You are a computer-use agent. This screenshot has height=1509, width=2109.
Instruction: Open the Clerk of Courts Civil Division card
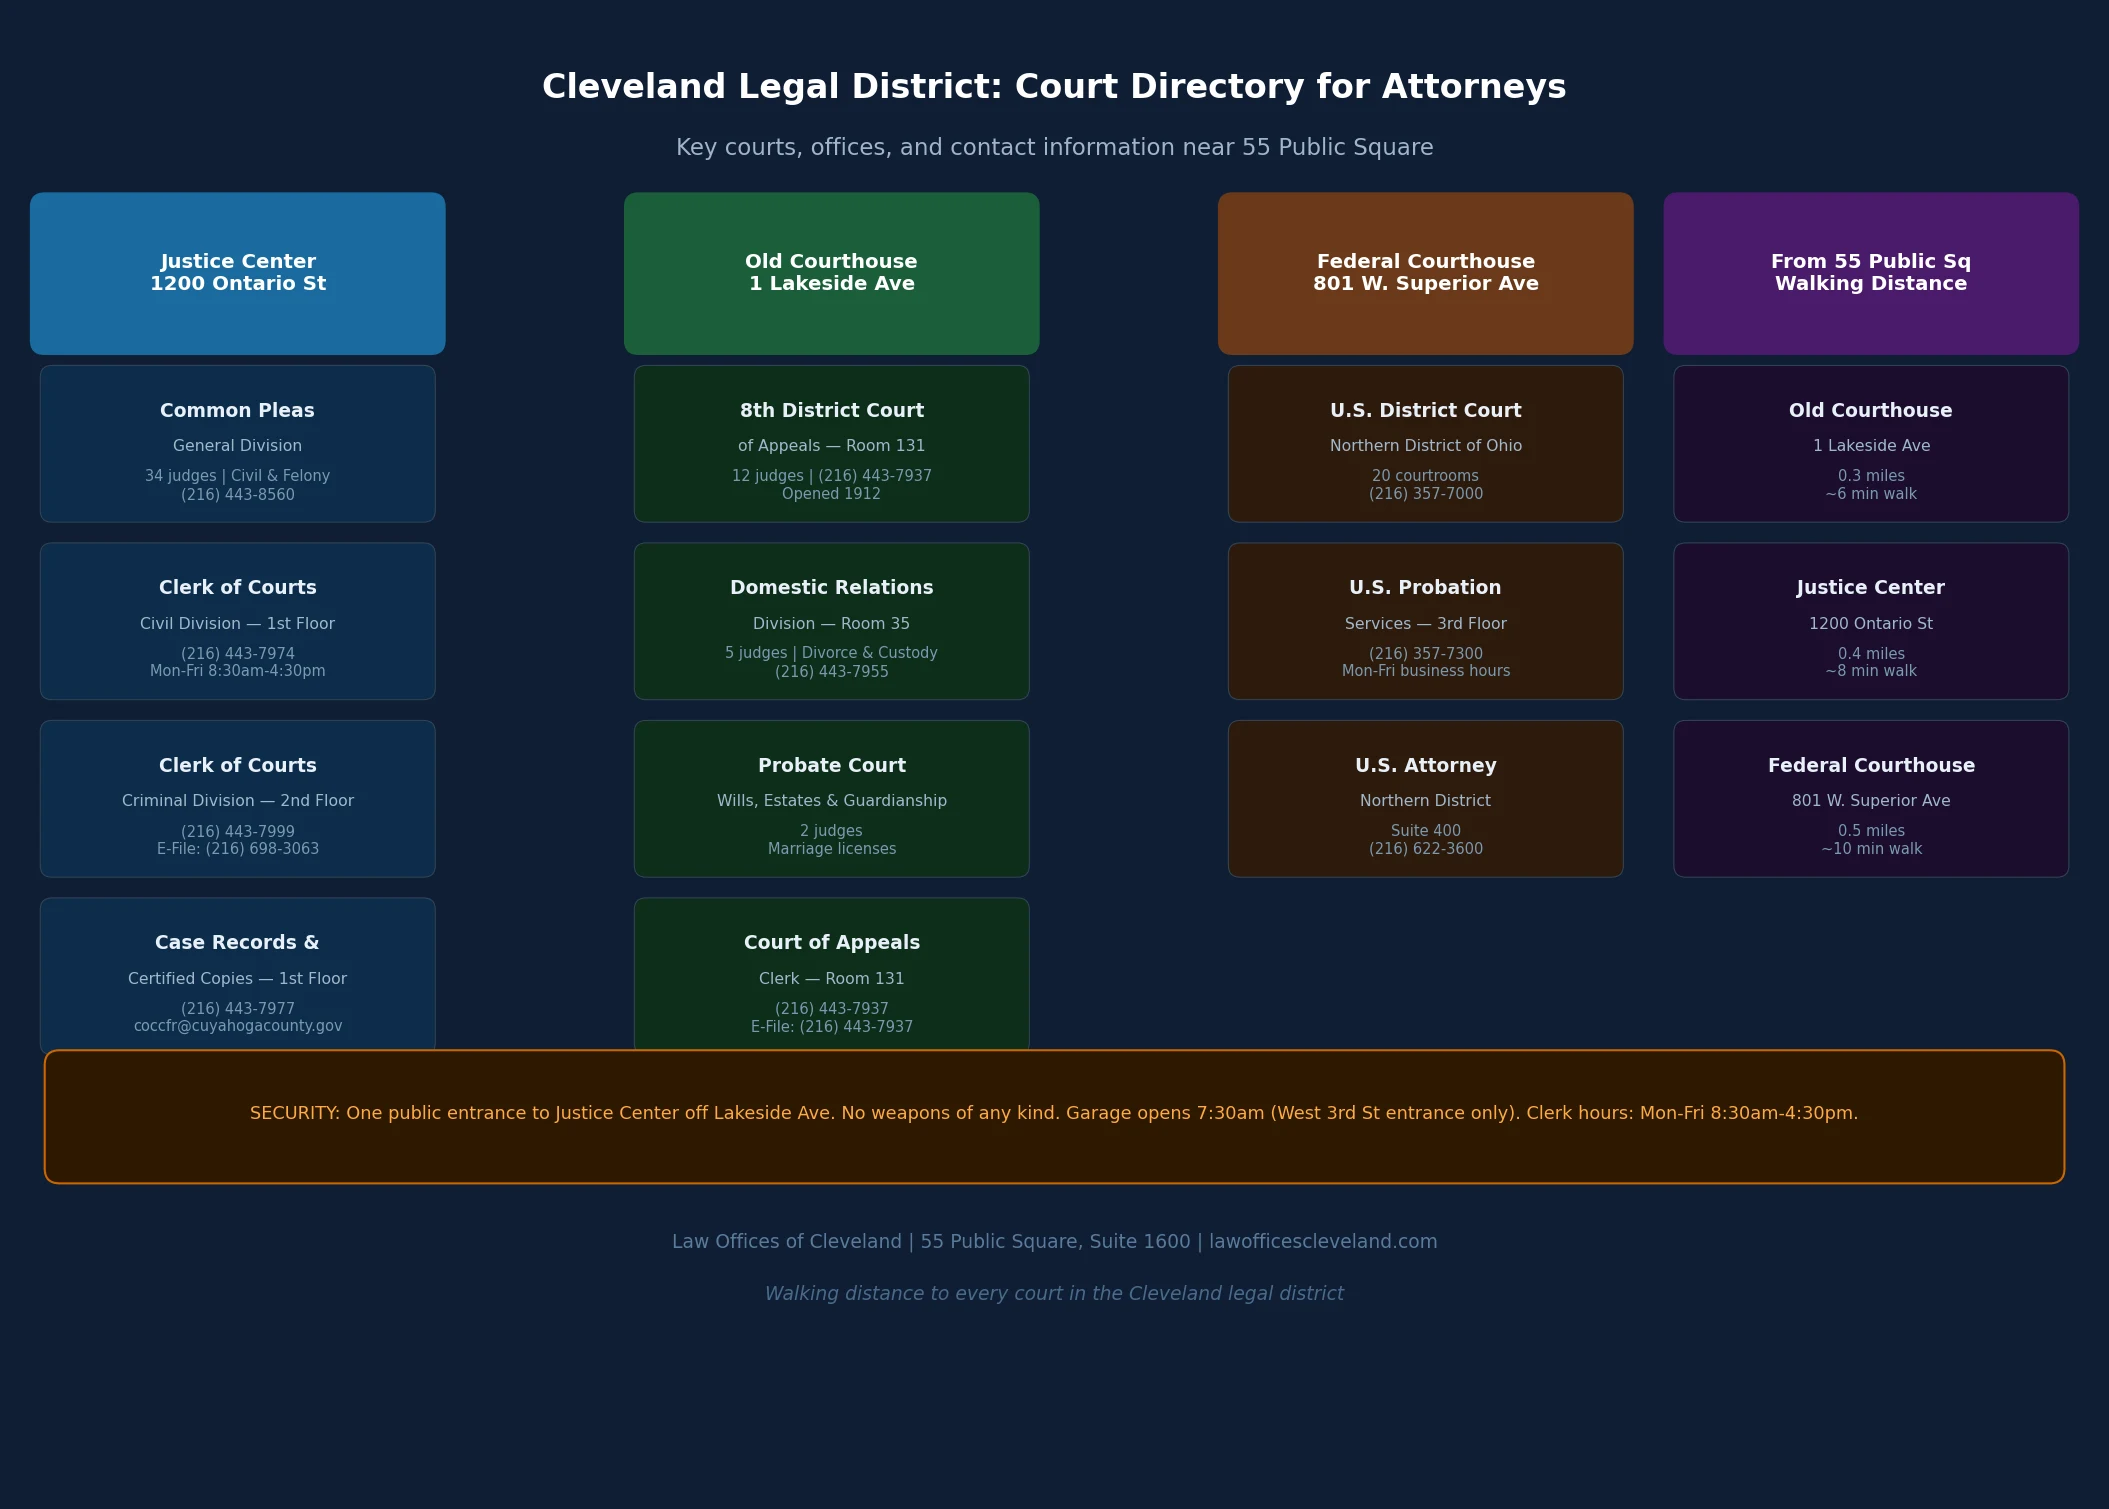(238, 621)
